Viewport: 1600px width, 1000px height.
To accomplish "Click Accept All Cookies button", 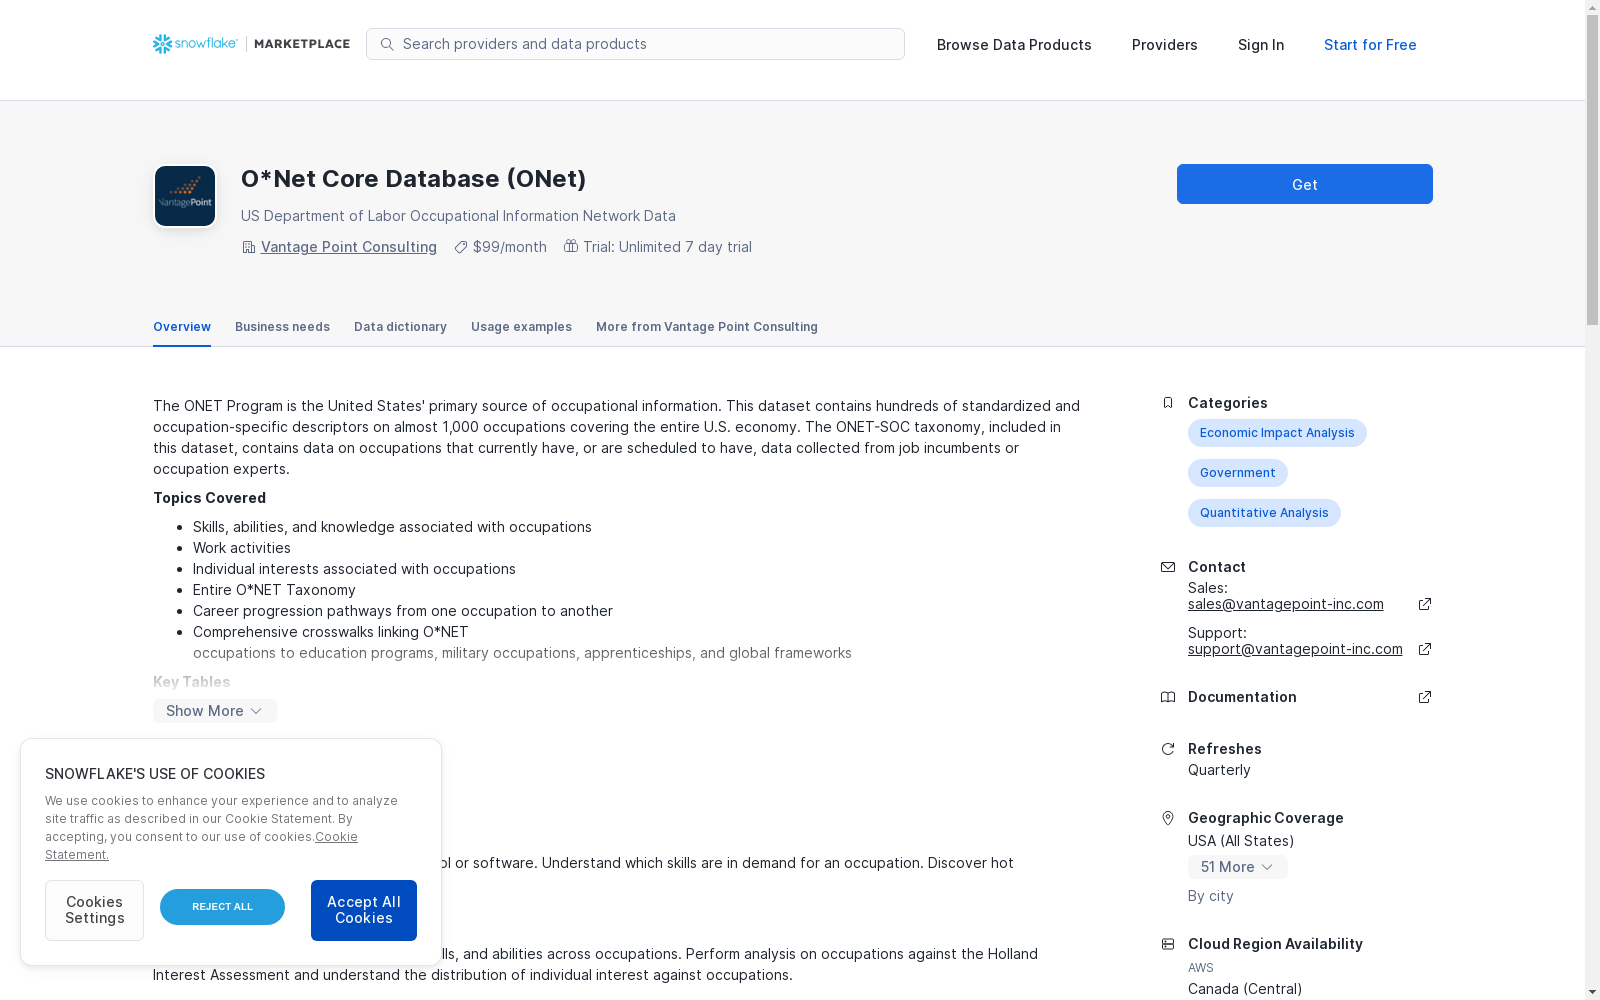I will click(x=364, y=910).
